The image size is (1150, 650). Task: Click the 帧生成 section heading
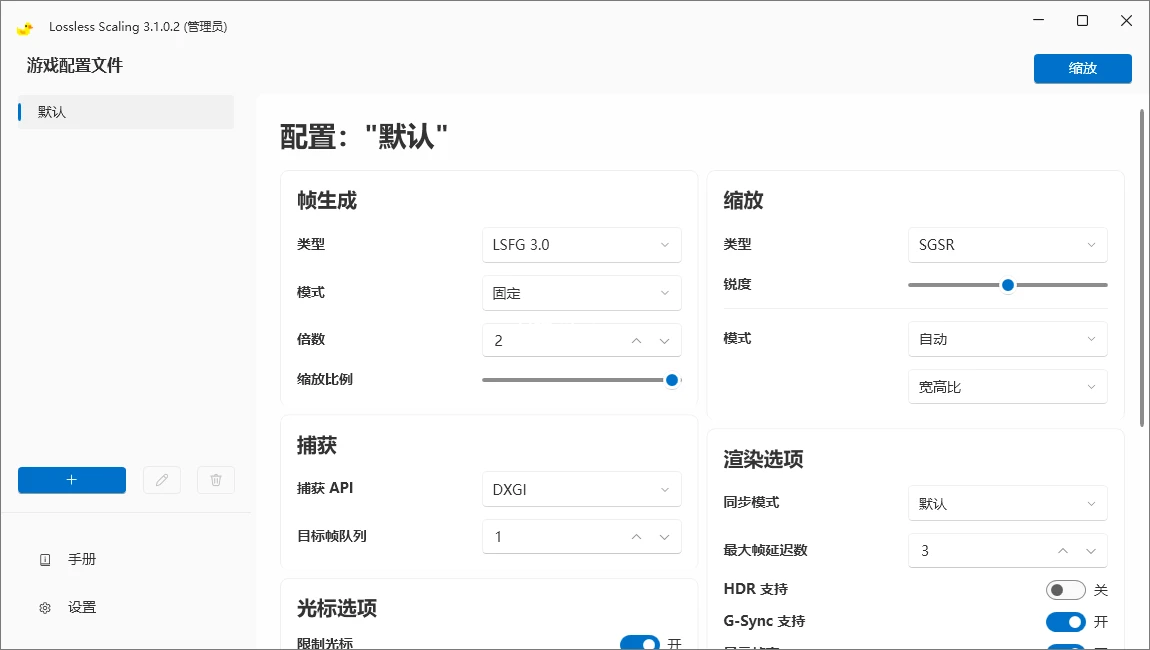click(327, 200)
